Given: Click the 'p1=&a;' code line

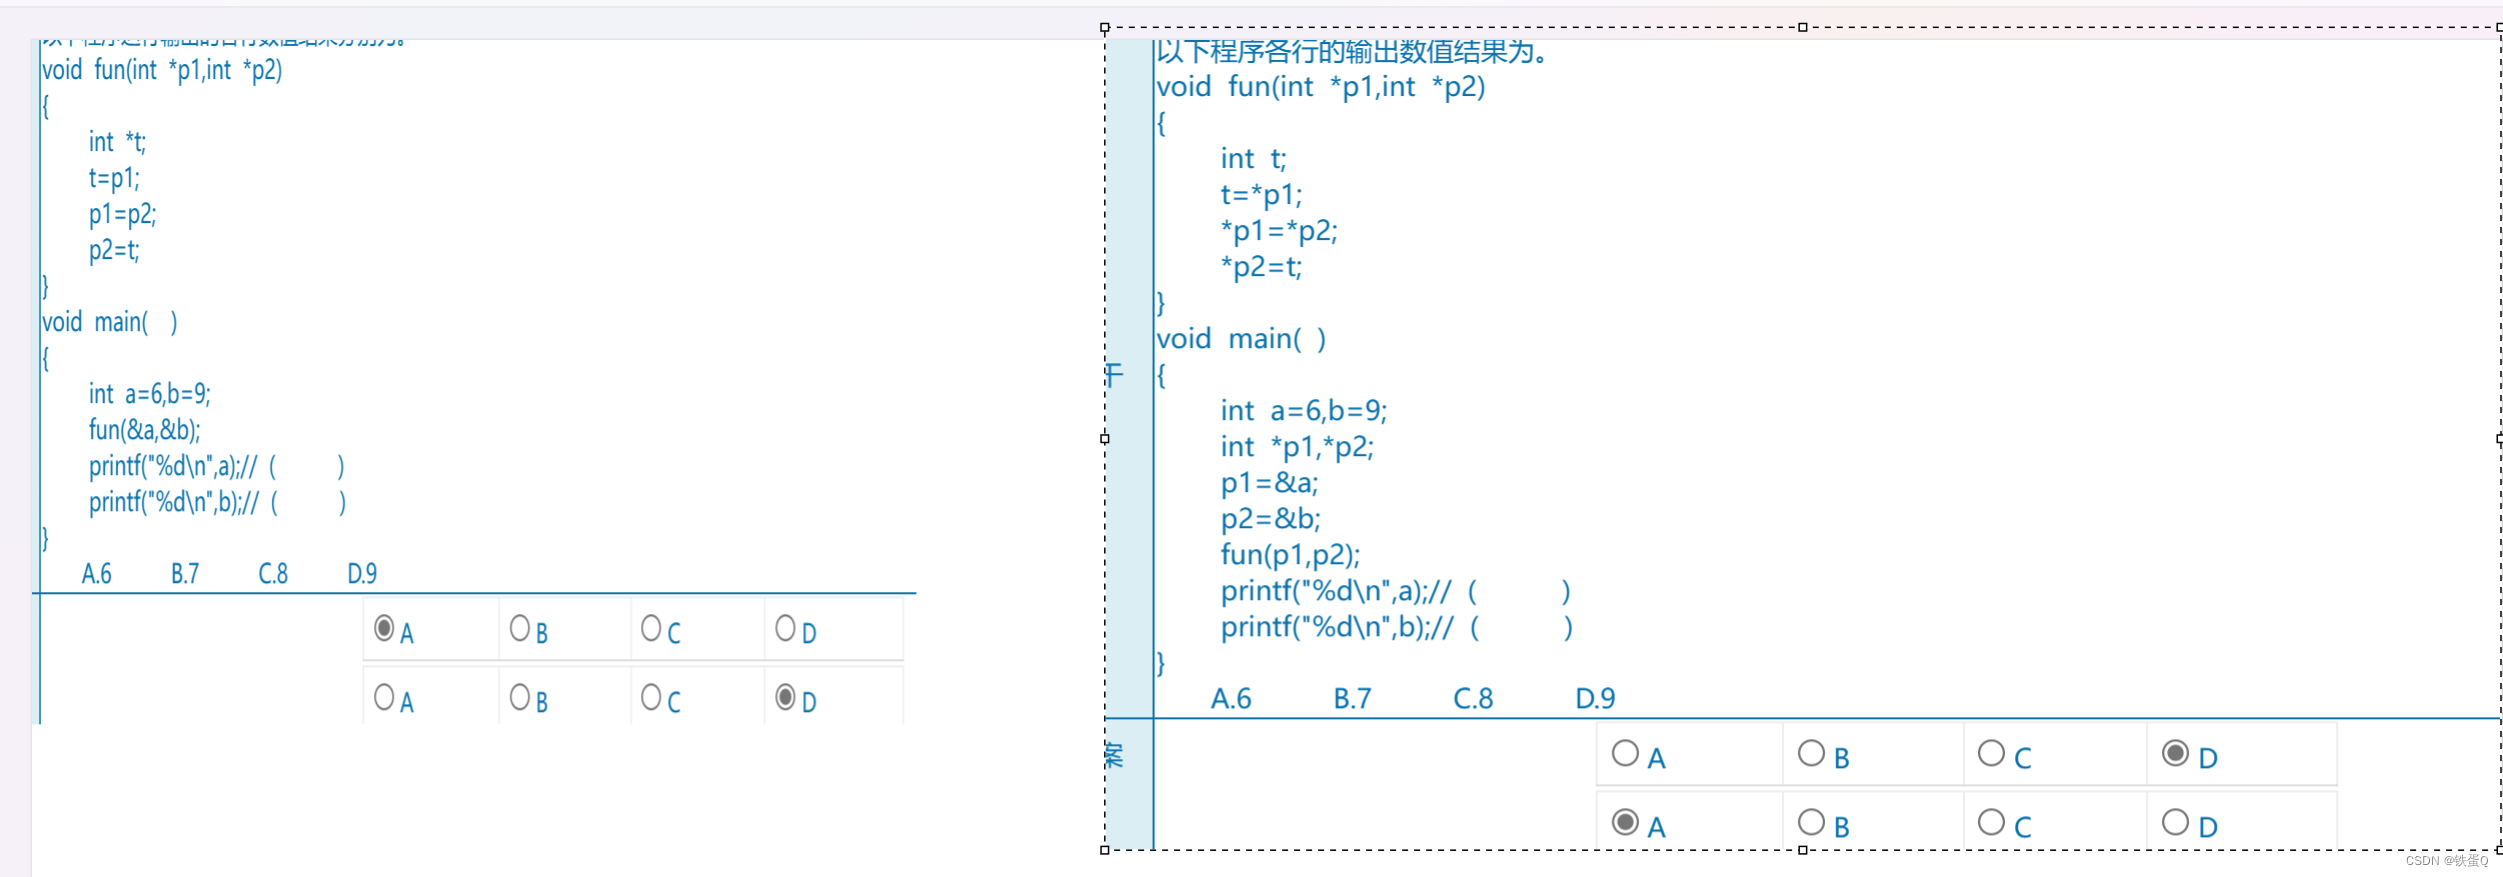Looking at the screenshot, I should [1270, 483].
